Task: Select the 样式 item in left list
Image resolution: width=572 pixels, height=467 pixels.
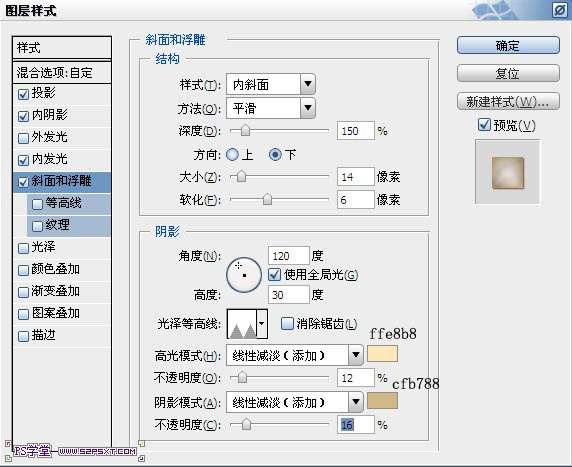Action: (62, 48)
